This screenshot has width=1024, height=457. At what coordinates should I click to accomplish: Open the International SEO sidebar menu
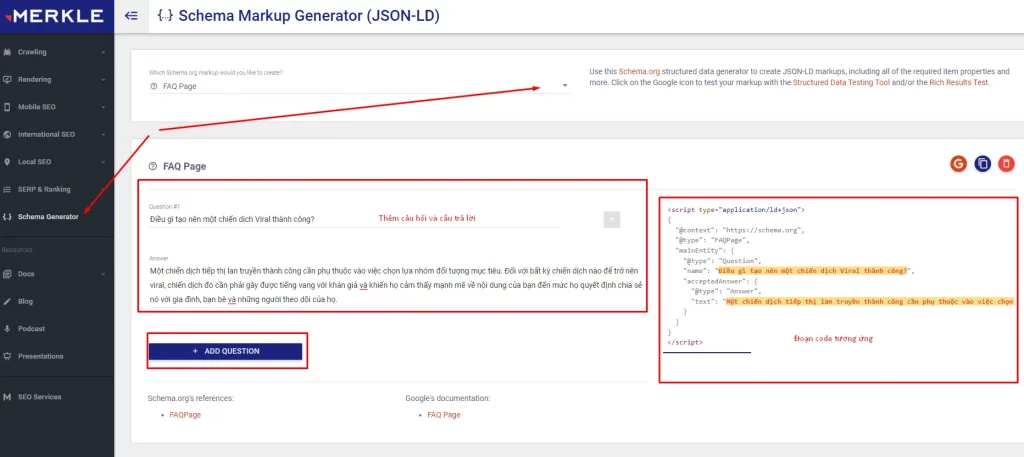click(57, 134)
